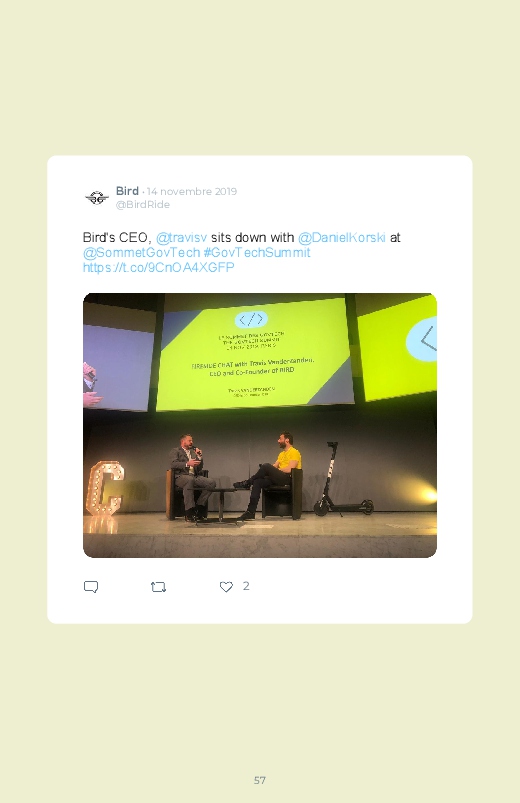Select the #GovTechSummit hashtag
This screenshot has height=803, width=520.
(257, 252)
